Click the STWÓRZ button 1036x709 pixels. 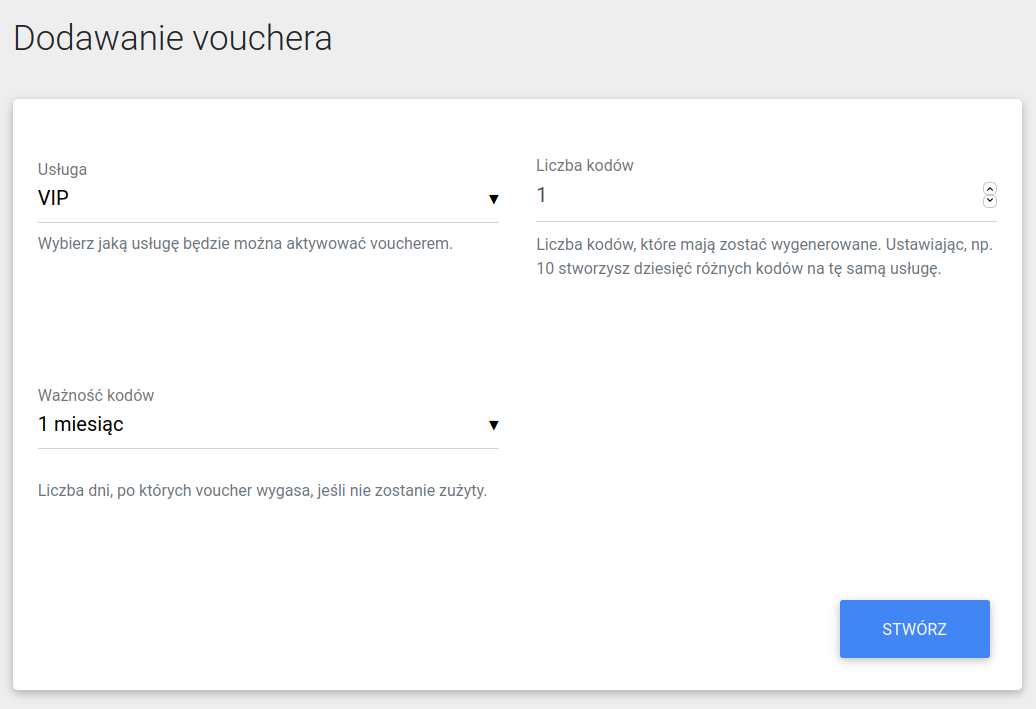[914, 629]
